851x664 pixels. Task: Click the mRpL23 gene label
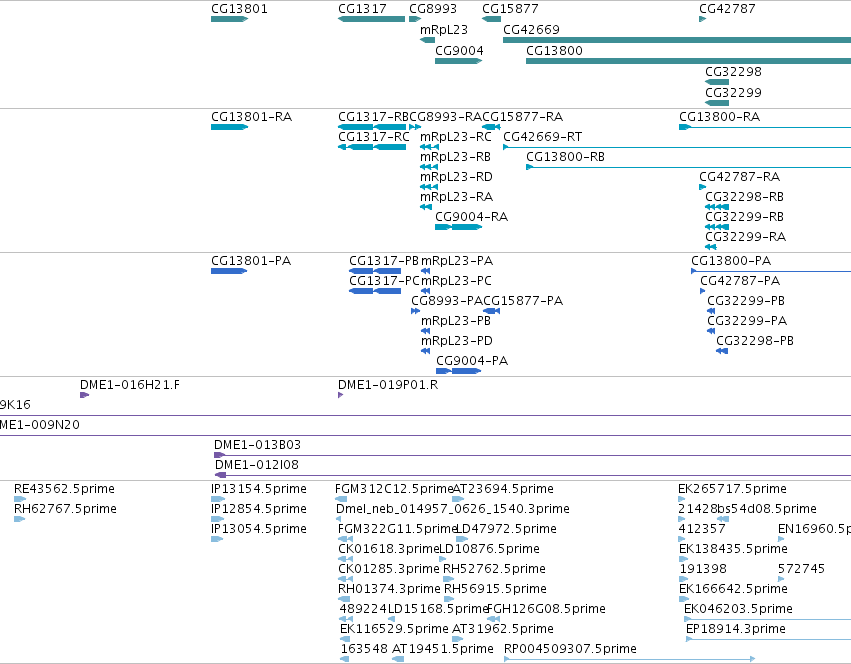click(x=443, y=29)
